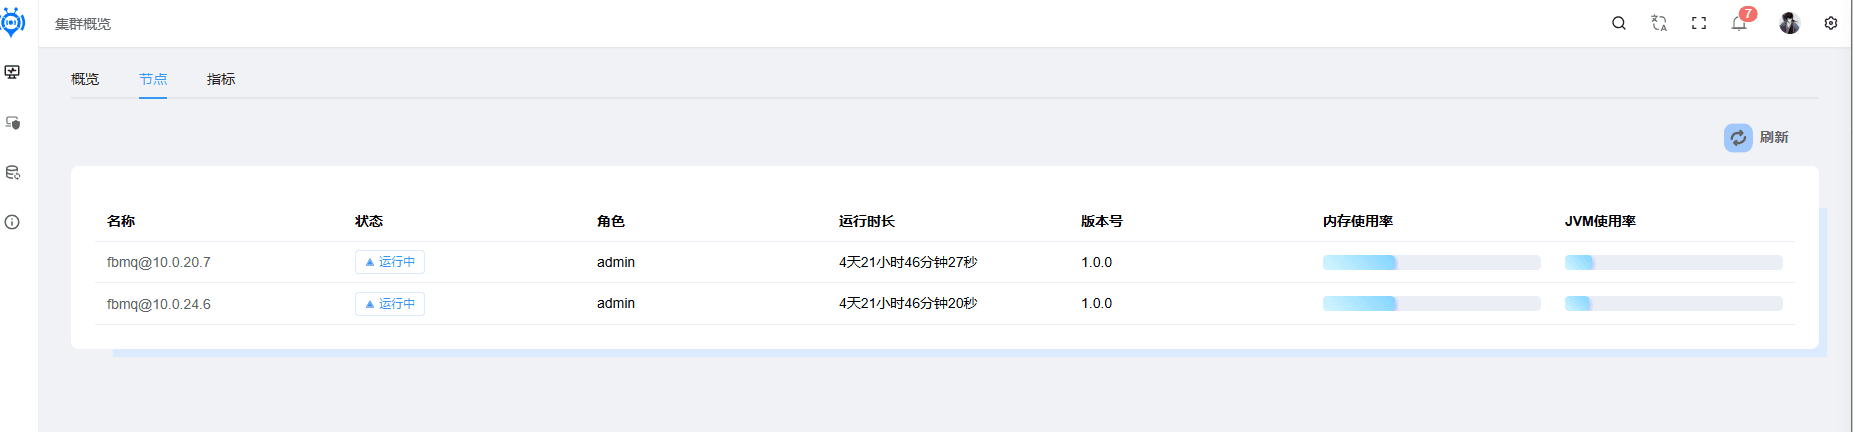Click node name fbmq@10.0.24.6

point(159,304)
